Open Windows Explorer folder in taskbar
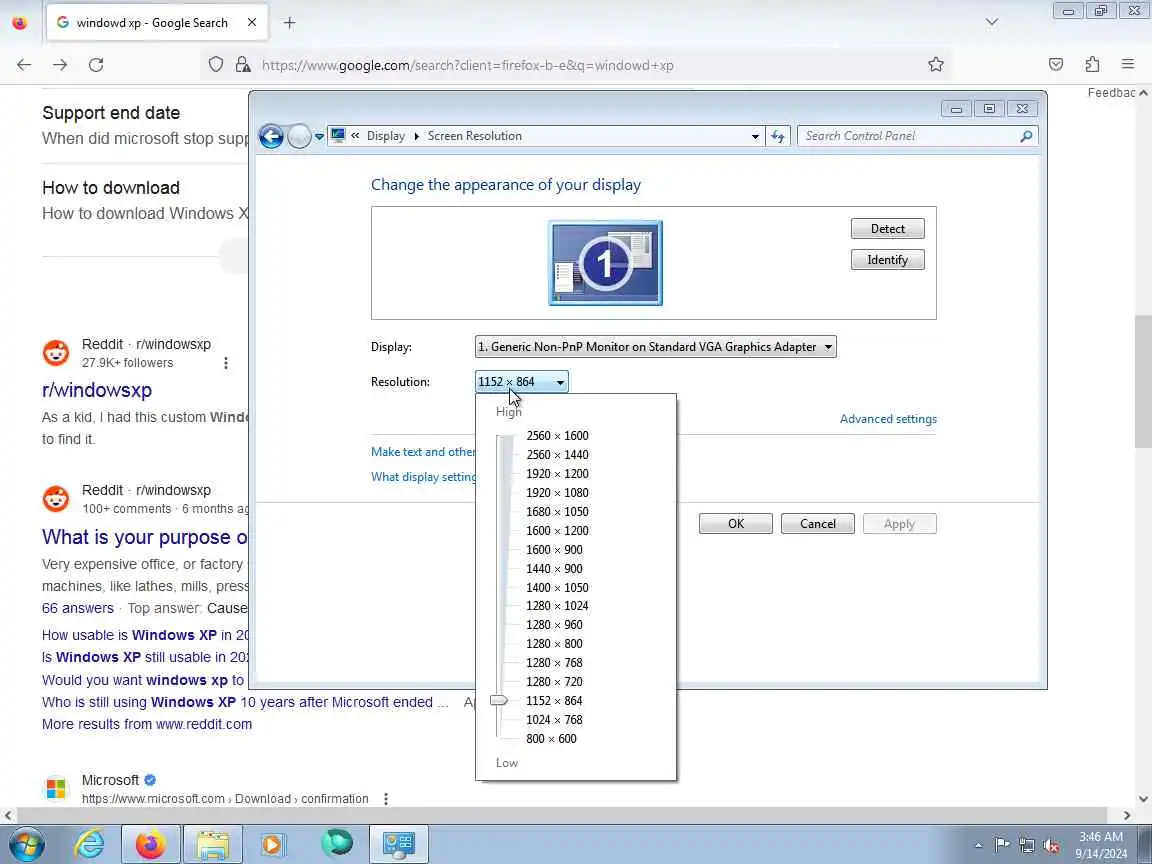The height and width of the screenshot is (864, 1152). pyautogui.click(x=212, y=844)
